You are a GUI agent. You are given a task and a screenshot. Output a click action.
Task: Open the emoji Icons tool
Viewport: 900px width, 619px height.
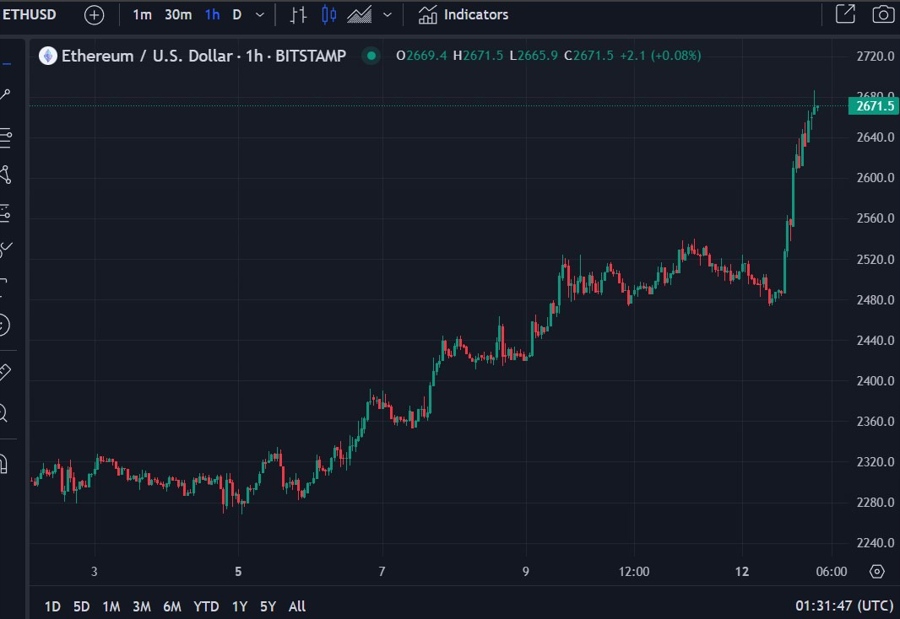pyautogui.click(x=4, y=325)
